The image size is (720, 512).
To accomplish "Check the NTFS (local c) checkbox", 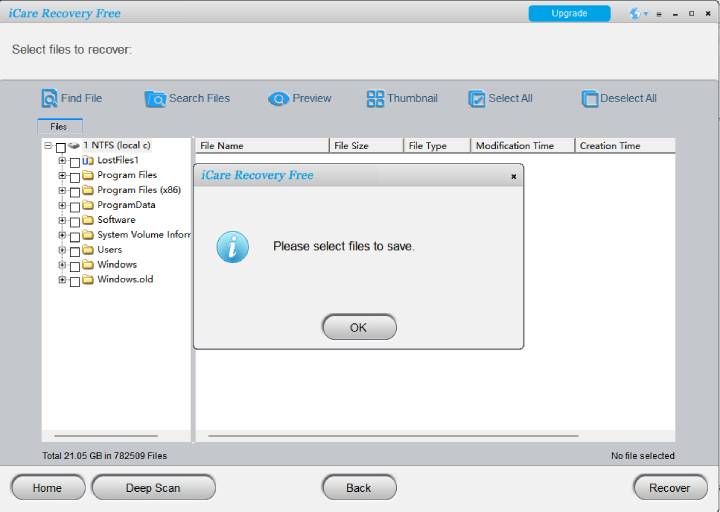I will [x=61, y=148].
